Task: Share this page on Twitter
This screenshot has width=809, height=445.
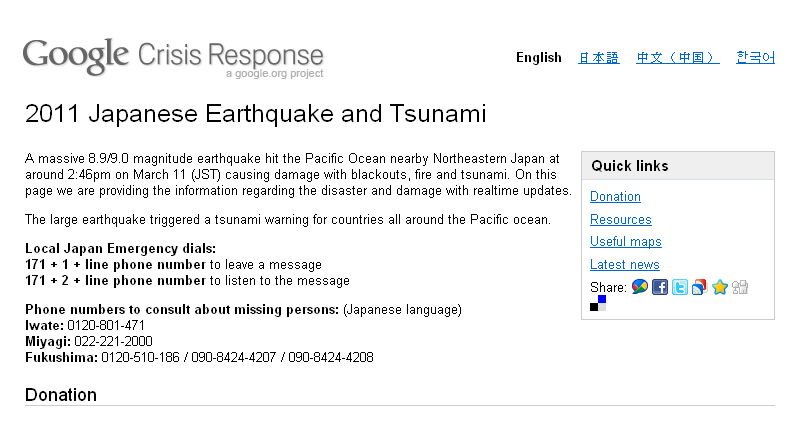Action: pyautogui.click(x=680, y=287)
